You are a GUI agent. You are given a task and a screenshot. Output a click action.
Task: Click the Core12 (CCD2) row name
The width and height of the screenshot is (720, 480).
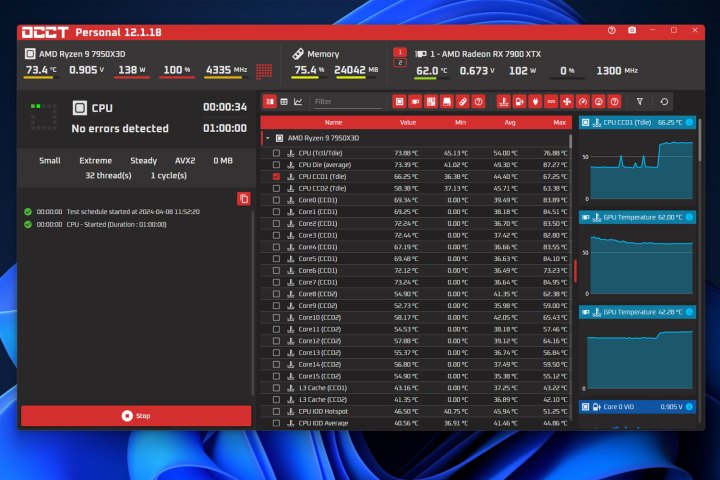[320, 341]
